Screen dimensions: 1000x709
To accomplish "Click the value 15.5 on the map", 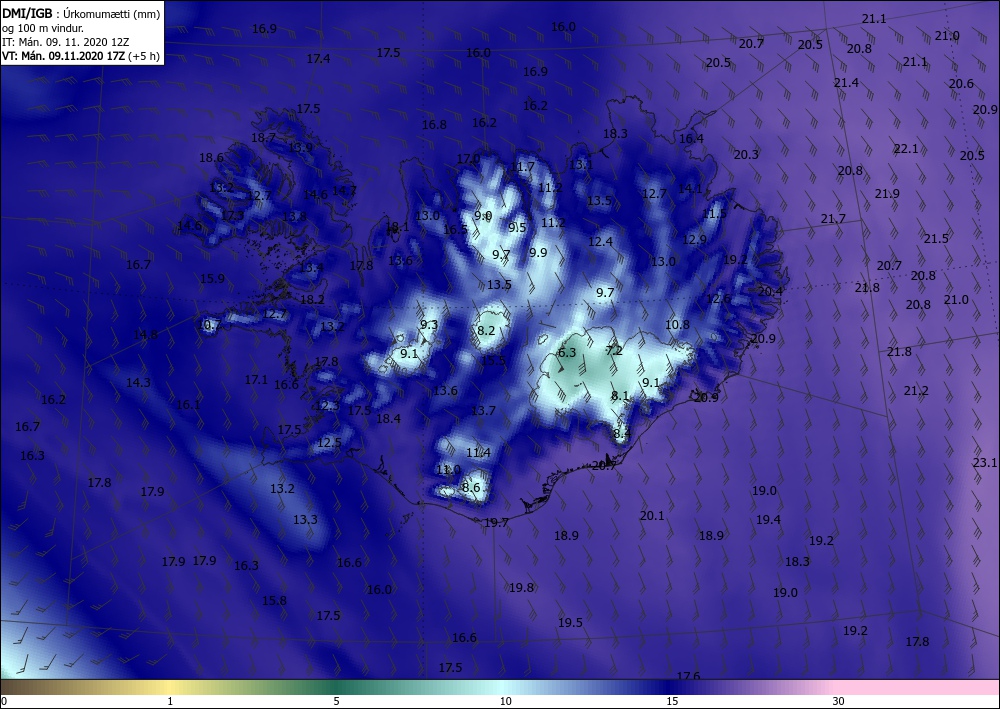I will (493, 361).
